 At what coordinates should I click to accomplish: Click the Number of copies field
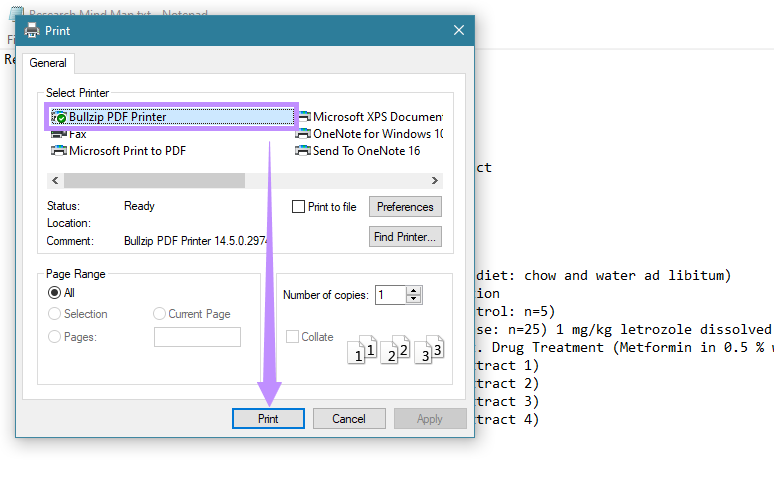390,295
